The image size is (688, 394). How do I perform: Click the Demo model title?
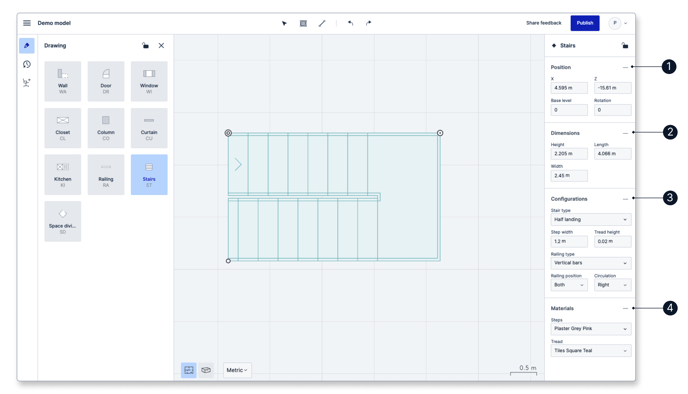point(54,23)
